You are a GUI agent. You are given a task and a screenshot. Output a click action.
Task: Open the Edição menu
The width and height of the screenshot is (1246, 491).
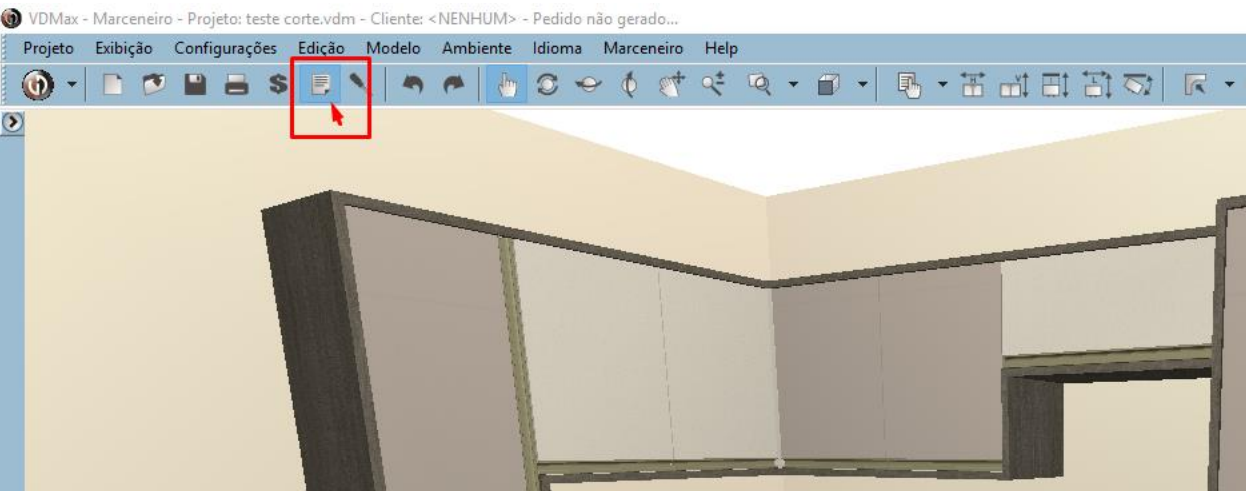point(321,48)
